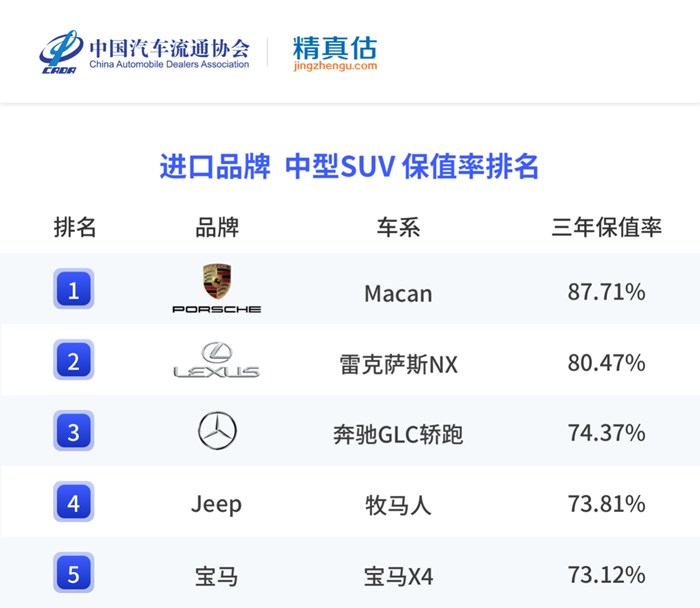Click the rank 1 badge

click(x=74, y=289)
